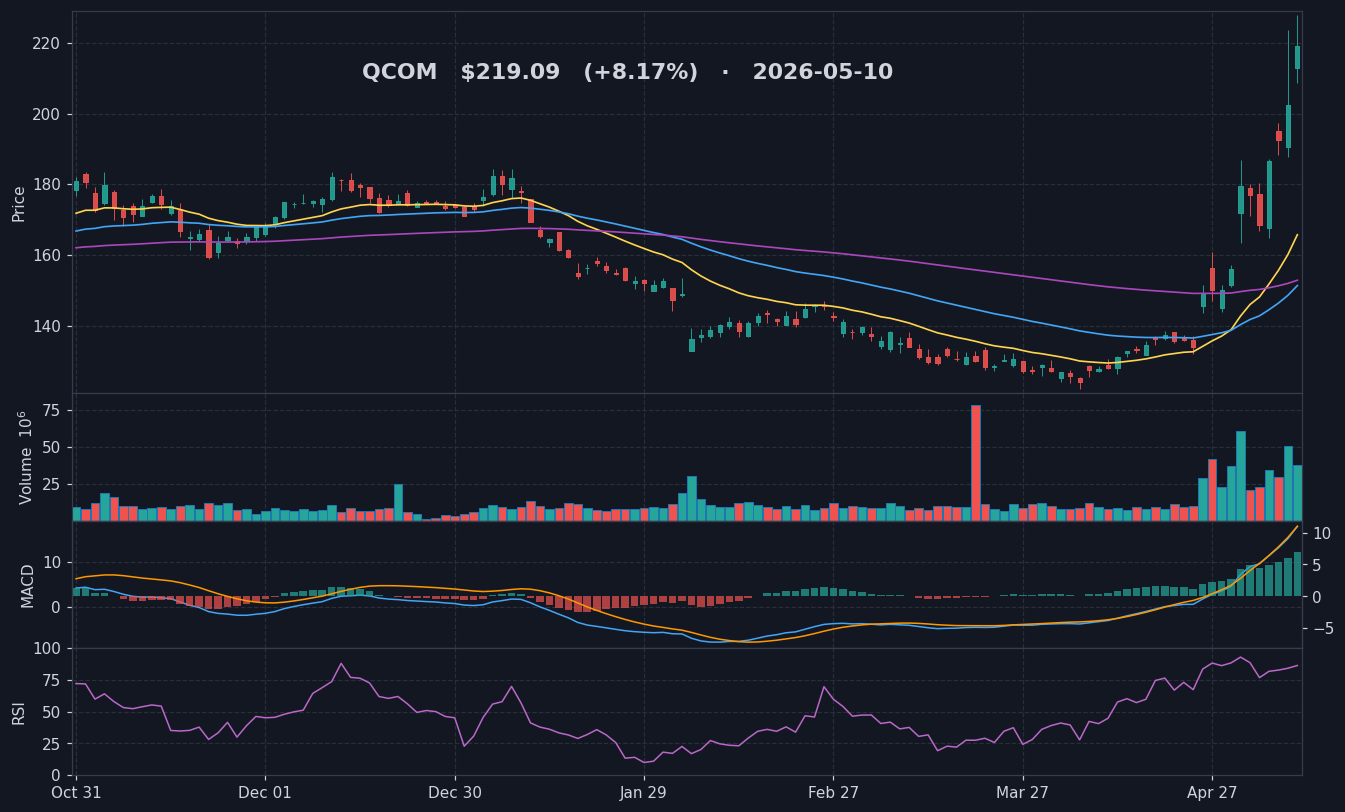This screenshot has width=1345, height=812.
Task: Click the 'Volume 10⁶' axis title
Action: click(x=25, y=457)
